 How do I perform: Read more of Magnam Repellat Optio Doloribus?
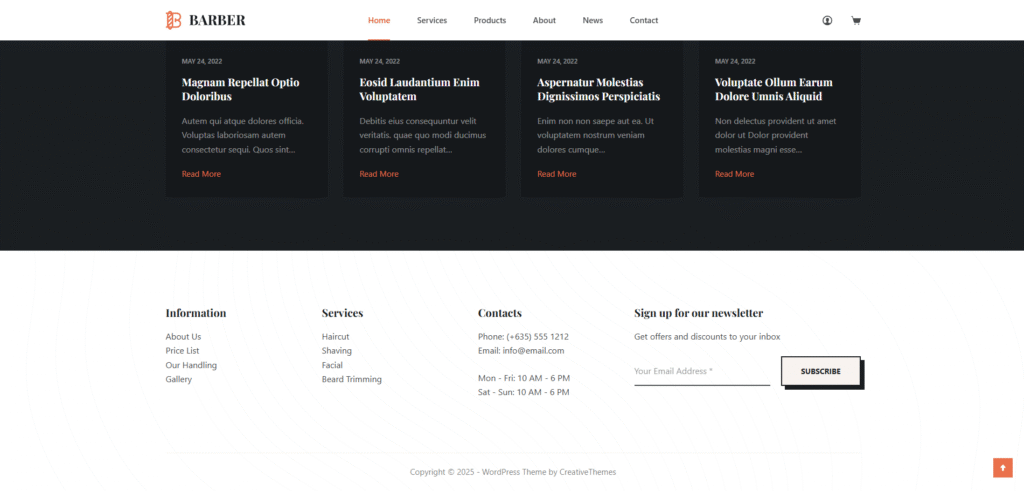(201, 174)
